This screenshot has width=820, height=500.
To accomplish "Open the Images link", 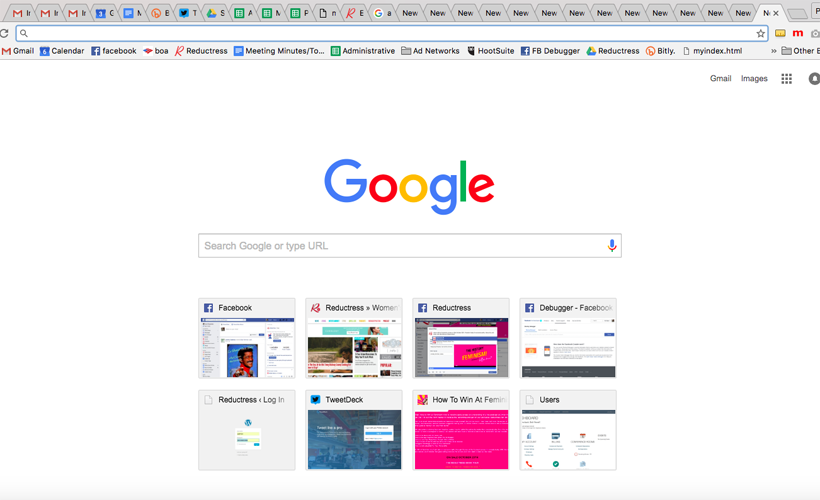I will coord(754,79).
